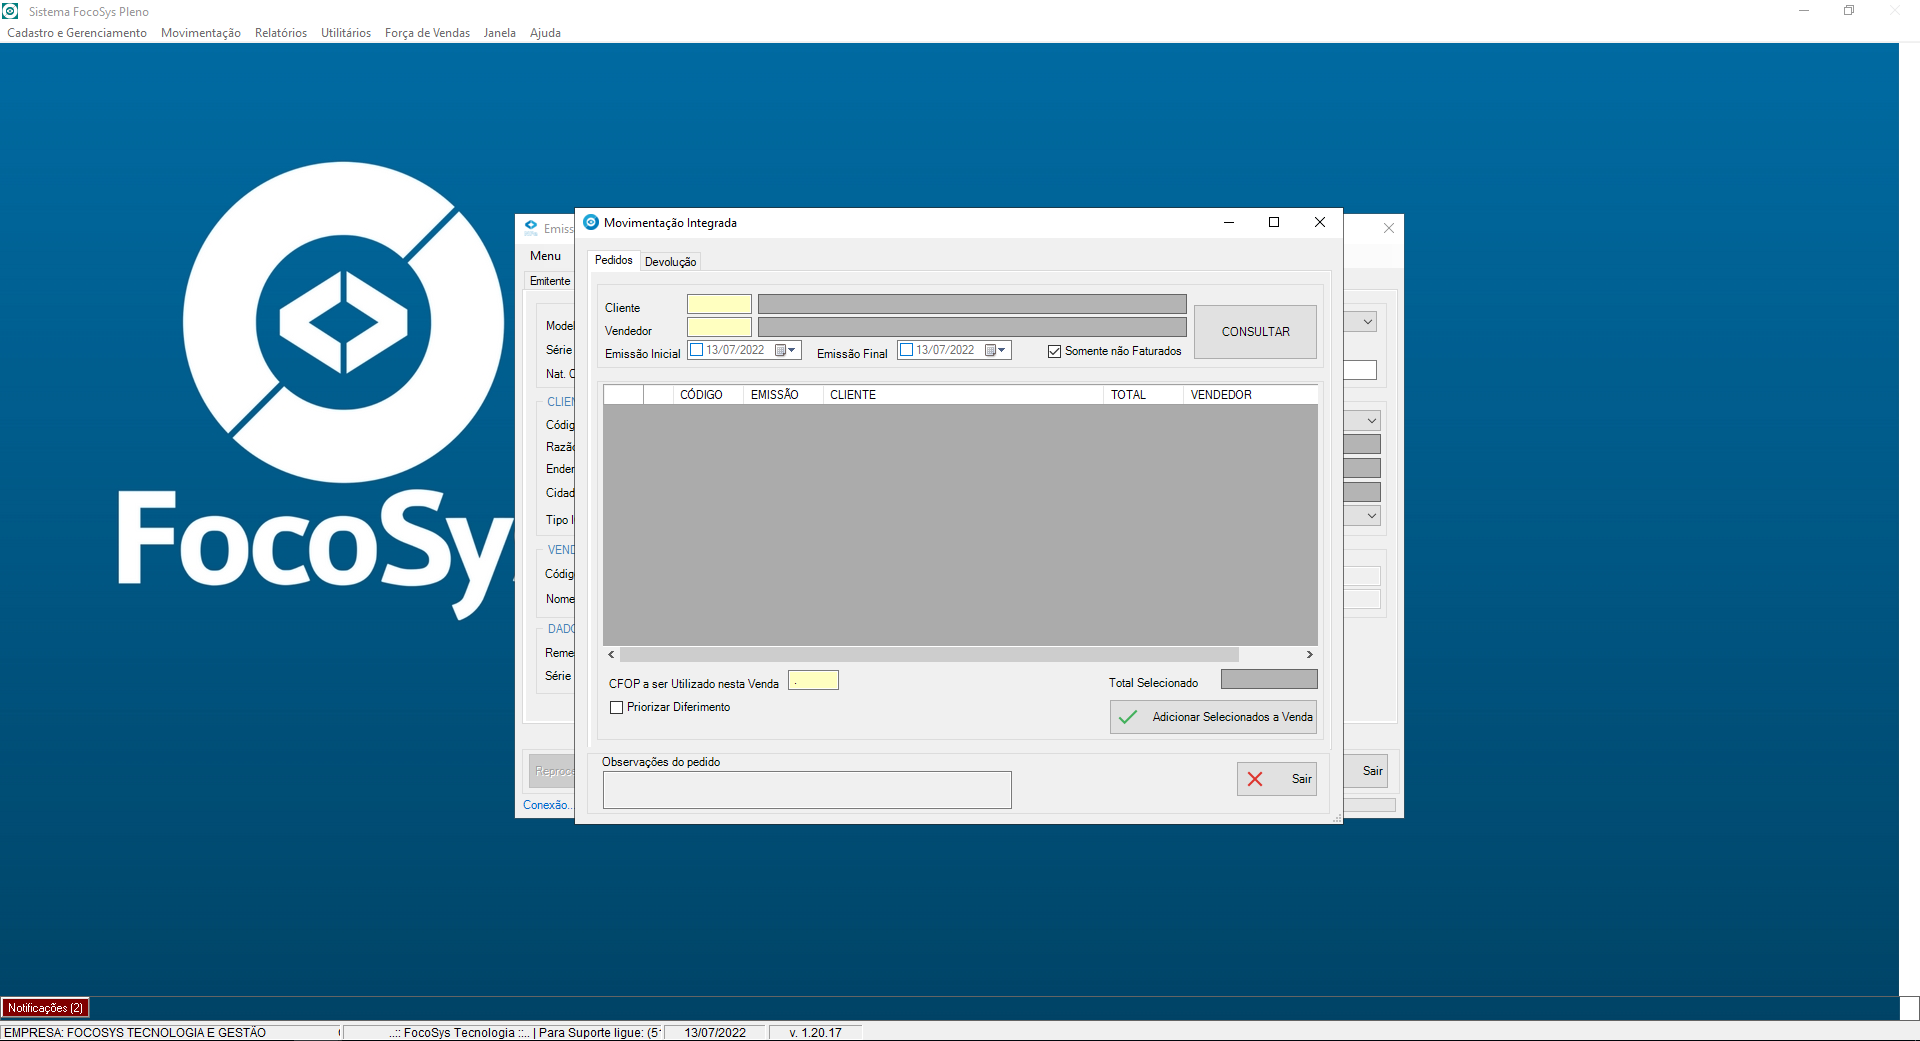Click the horizontal scrollbar of orders grid

click(x=930, y=654)
